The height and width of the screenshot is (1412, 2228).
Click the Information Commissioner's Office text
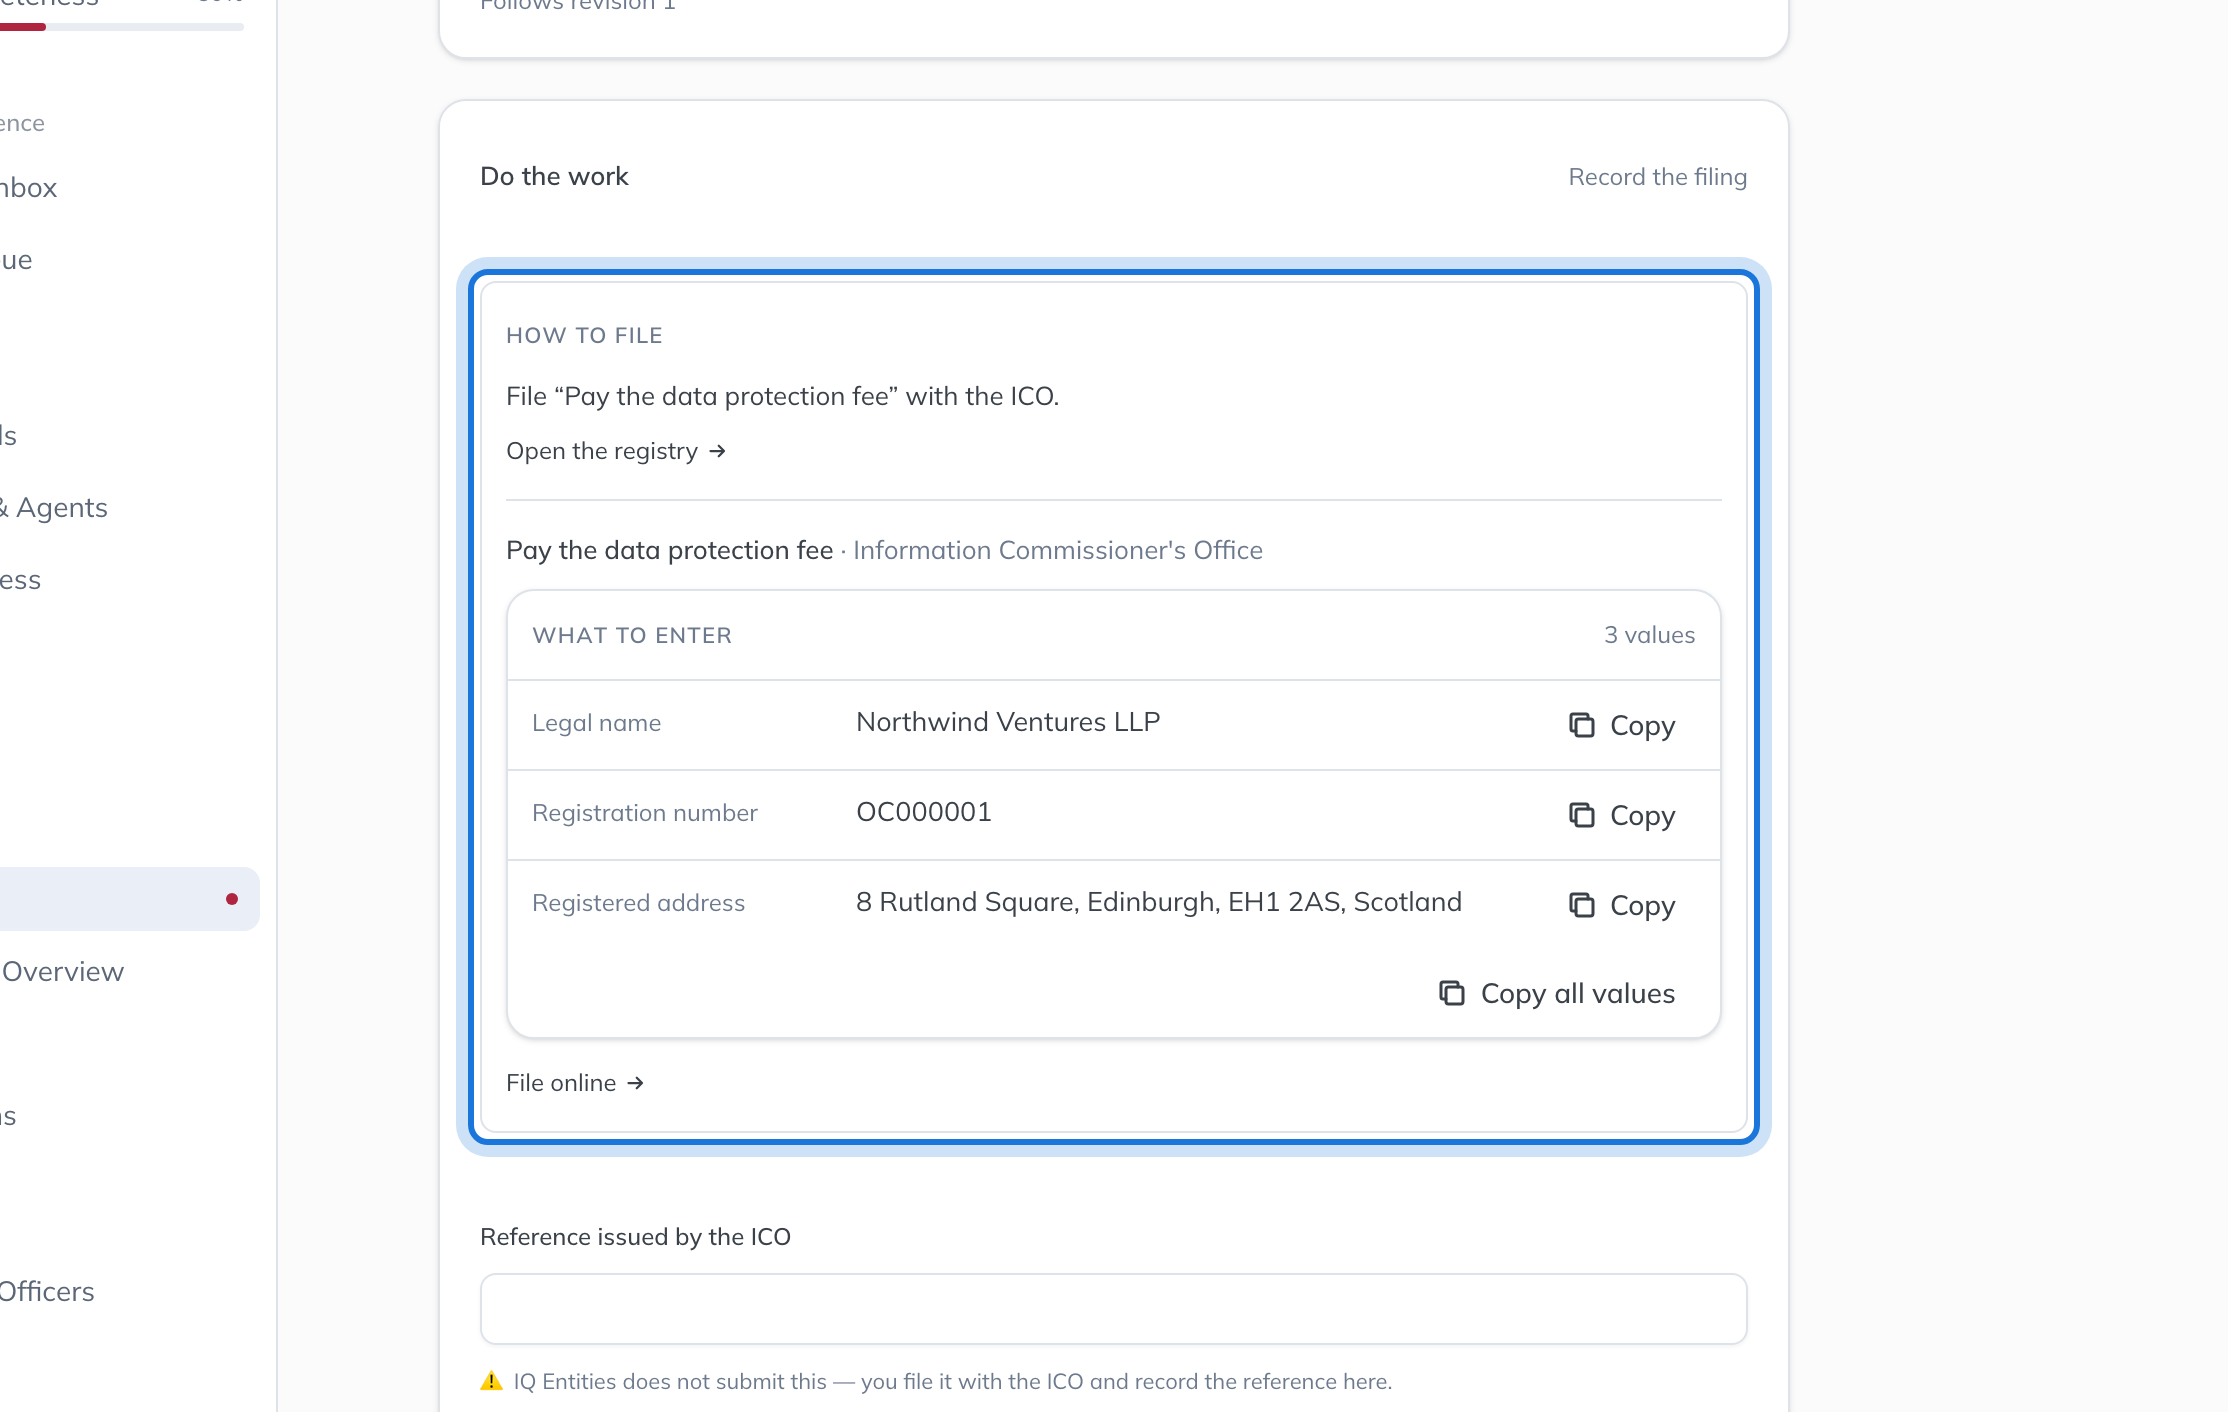tap(1058, 550)
